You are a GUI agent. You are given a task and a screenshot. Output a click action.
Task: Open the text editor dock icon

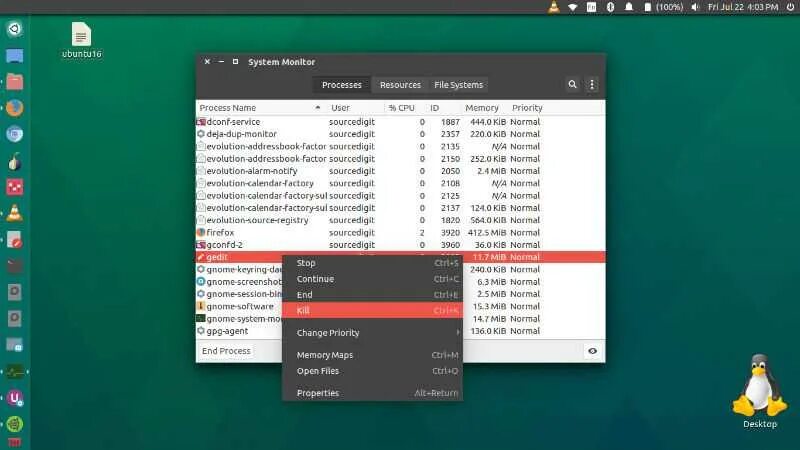coord(14,240)
